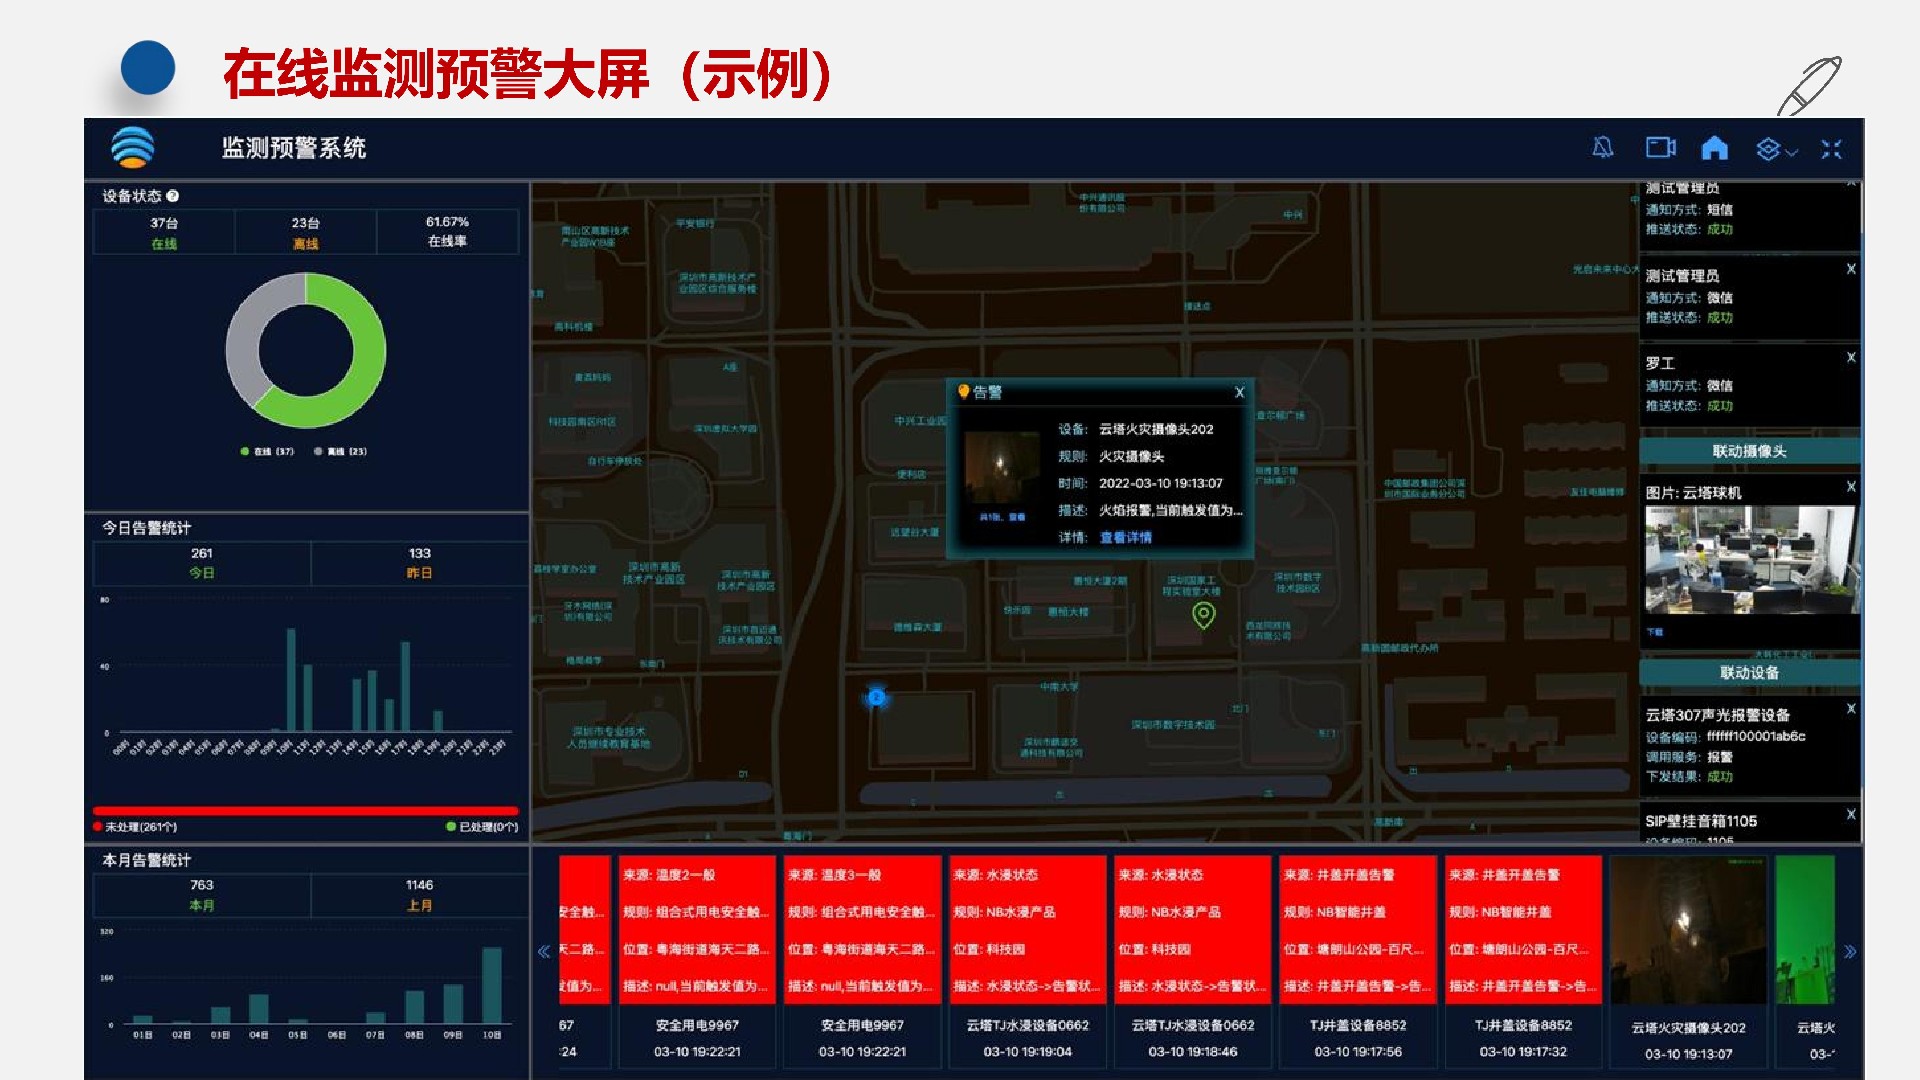Toggle fullscreen with the collapse-arrows icon
This screenshot has width=1920, height=1080.
tap(1831, 149)
